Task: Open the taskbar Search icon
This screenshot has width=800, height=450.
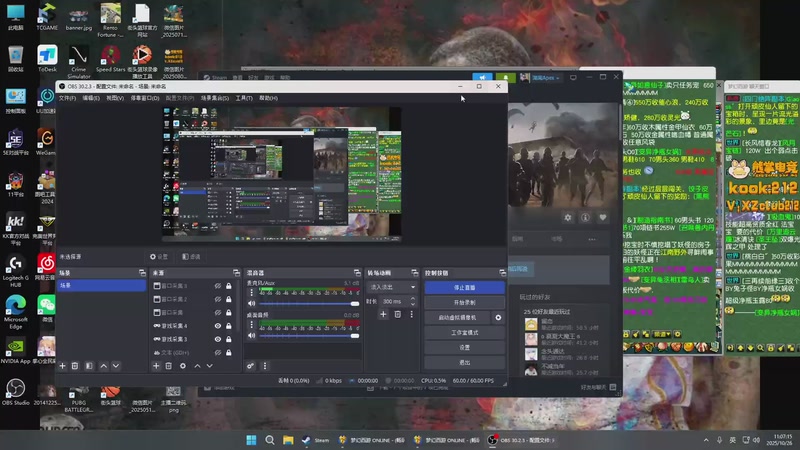Action: (270, 440)
